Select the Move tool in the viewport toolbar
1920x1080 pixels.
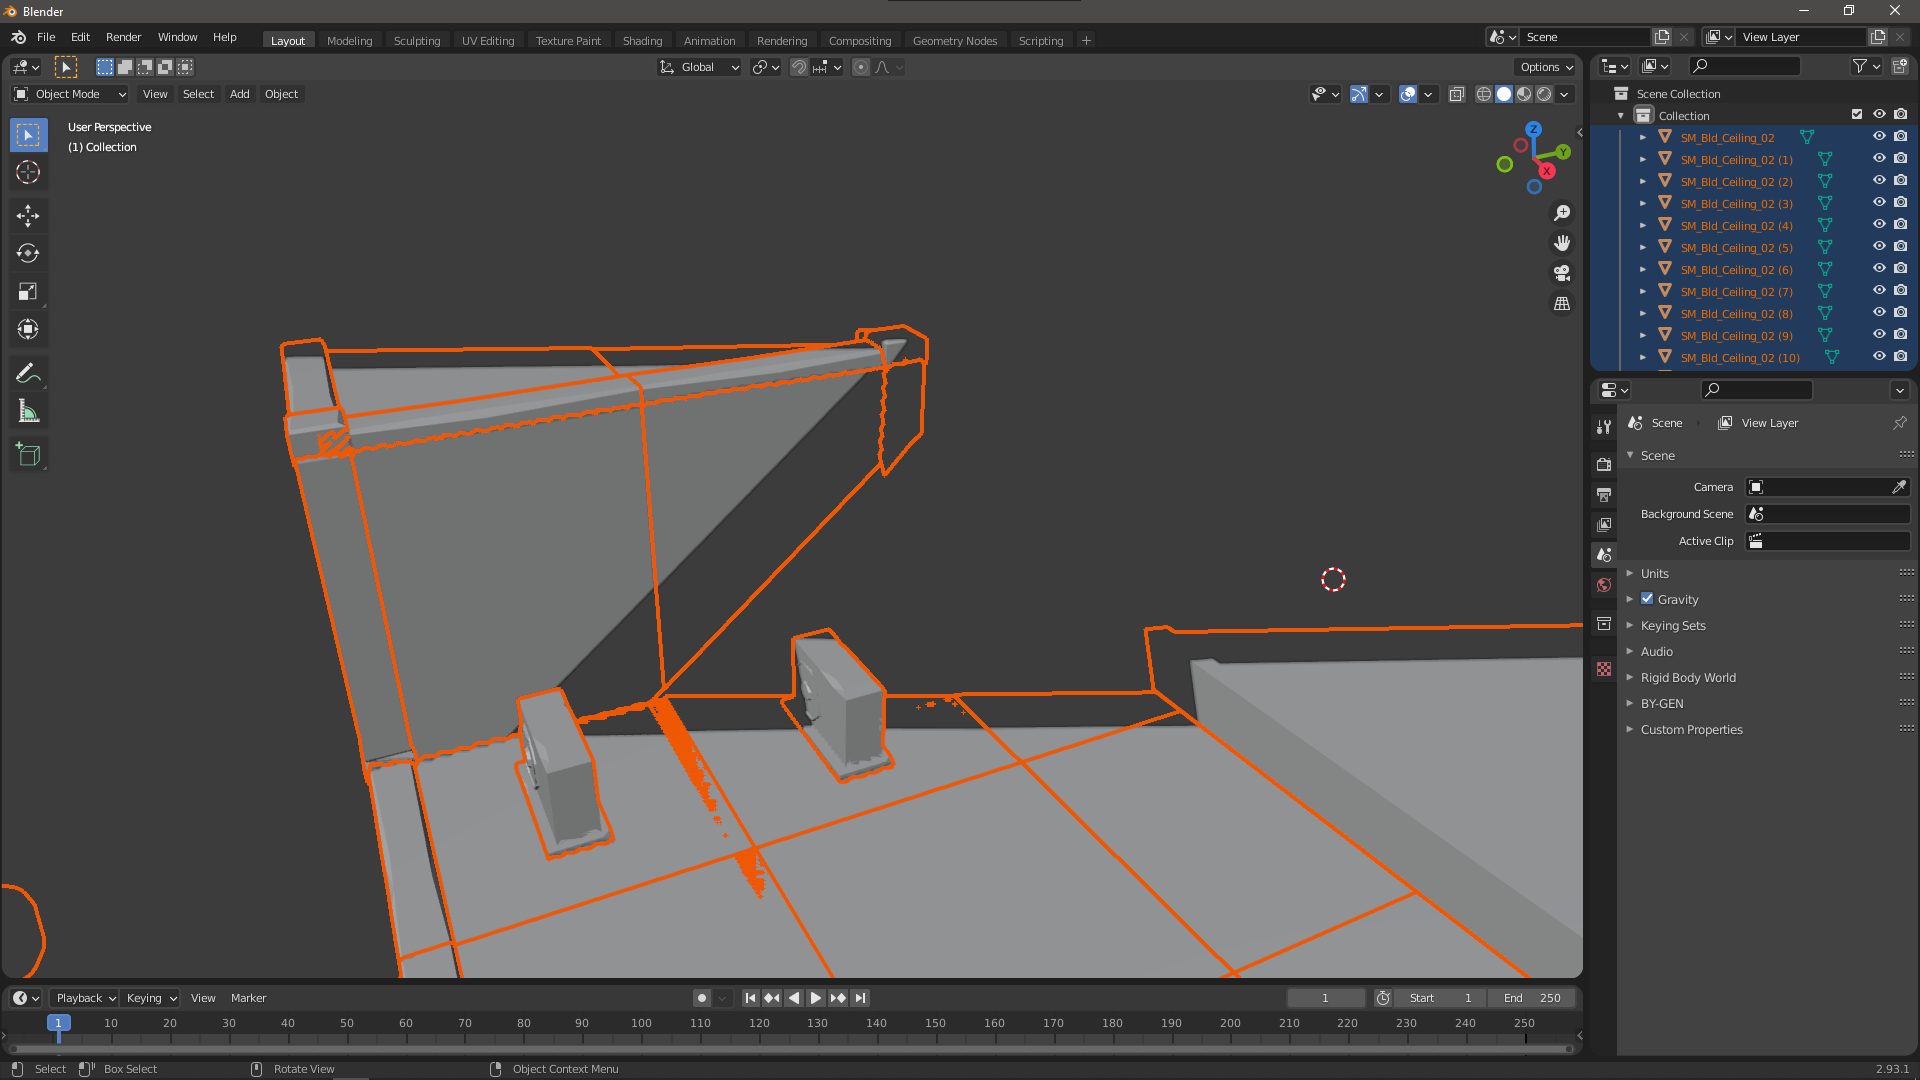pos(28,215)
